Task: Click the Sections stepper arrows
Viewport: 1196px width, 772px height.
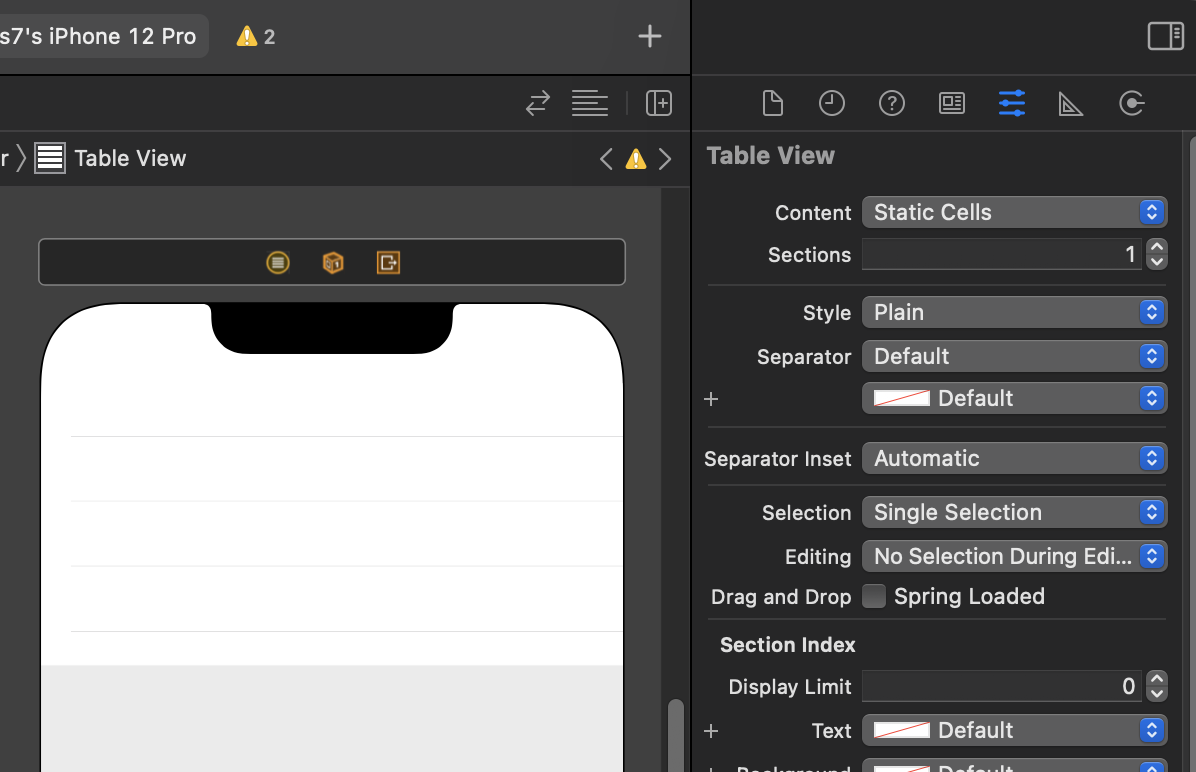Action: tap(1157, 254)
